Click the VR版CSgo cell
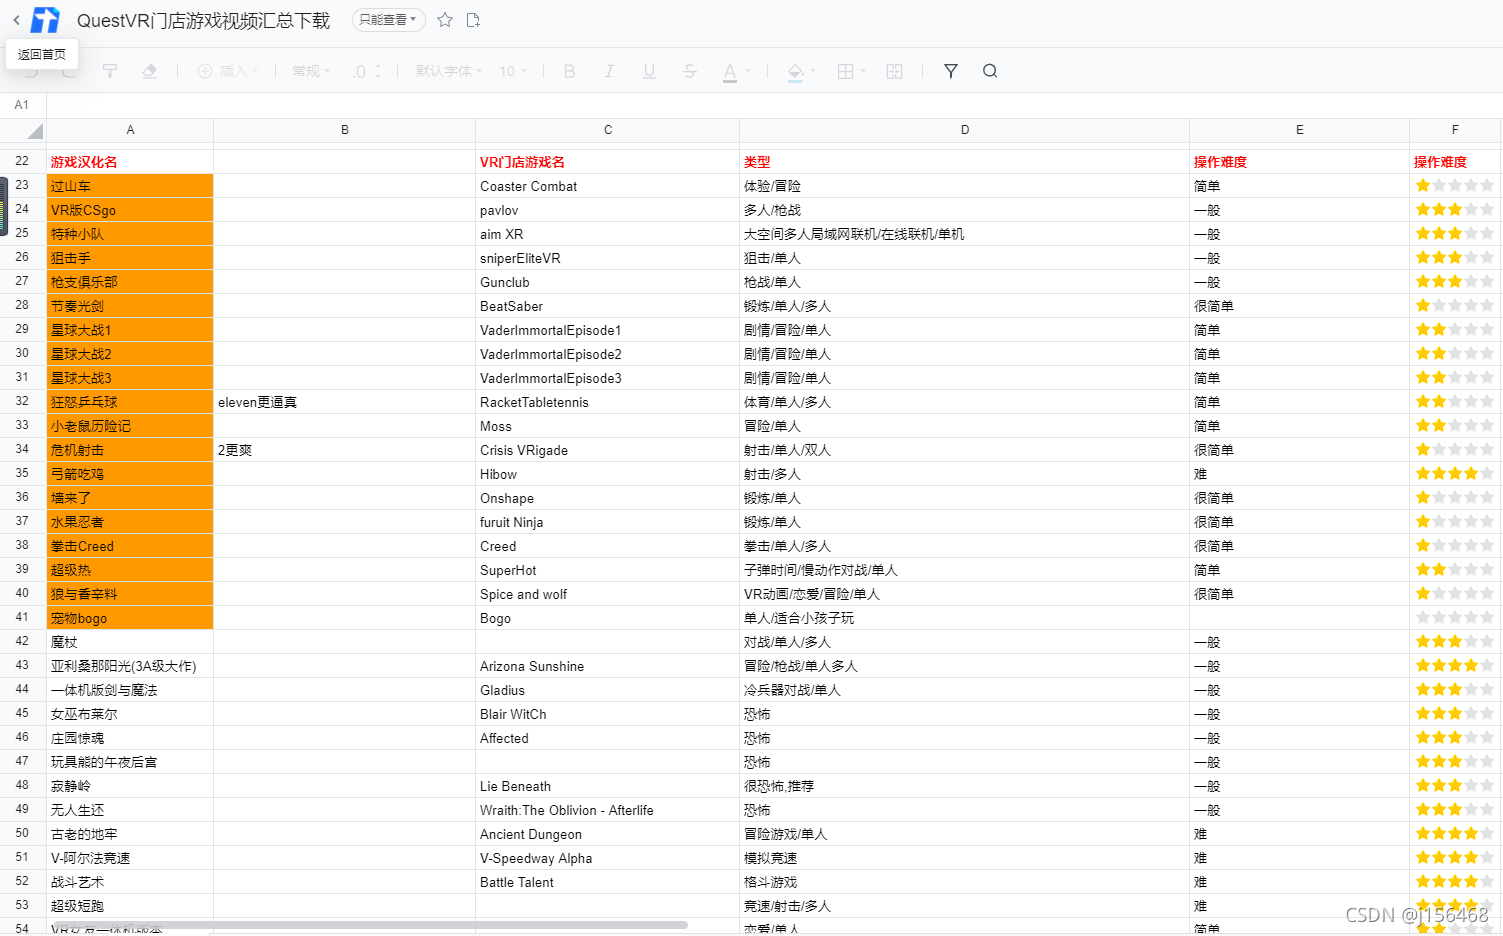The height and width of the screenshot is (936, 1503). [130, 210]
